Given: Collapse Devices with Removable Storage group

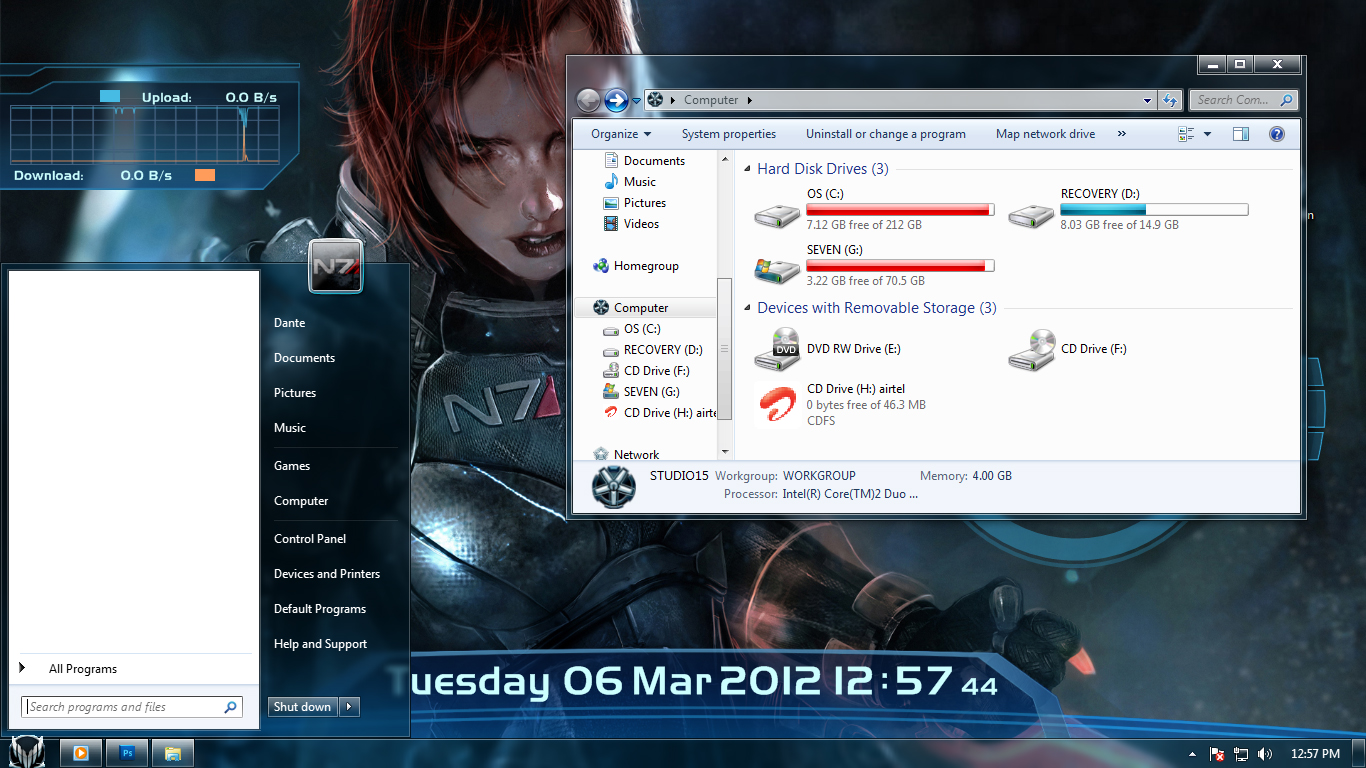Looking at the screenshot, I should tap(749, 309).
